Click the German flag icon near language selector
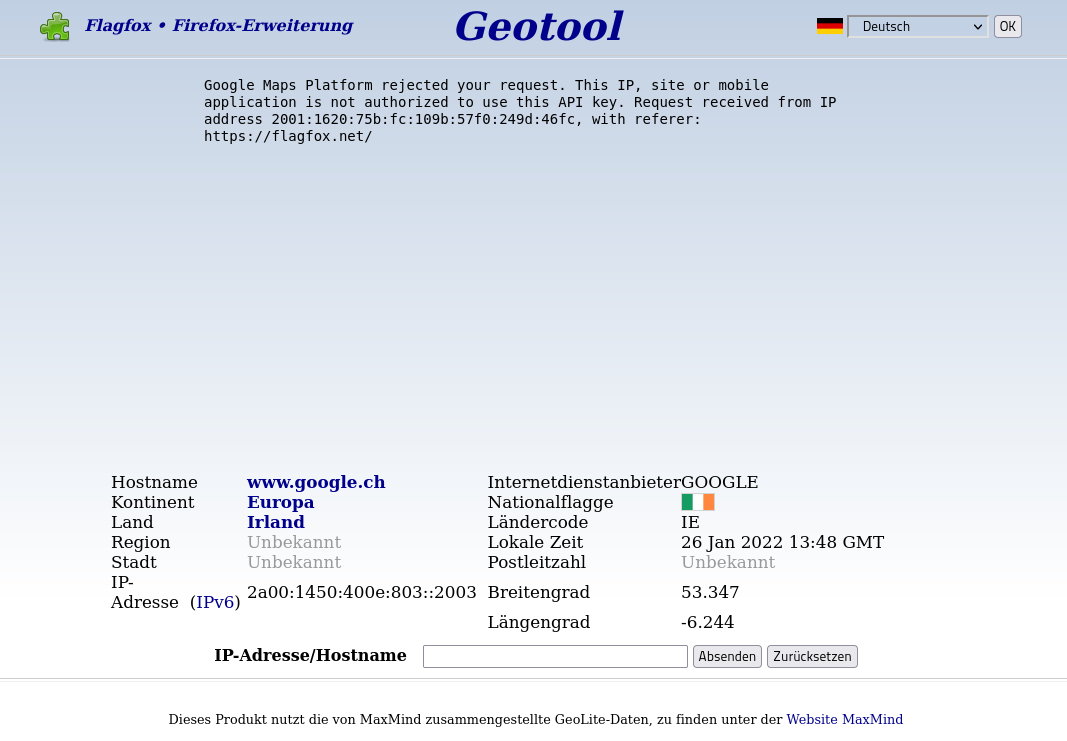The width and height of the screenshot is (1067, 741). coord(830,26)
